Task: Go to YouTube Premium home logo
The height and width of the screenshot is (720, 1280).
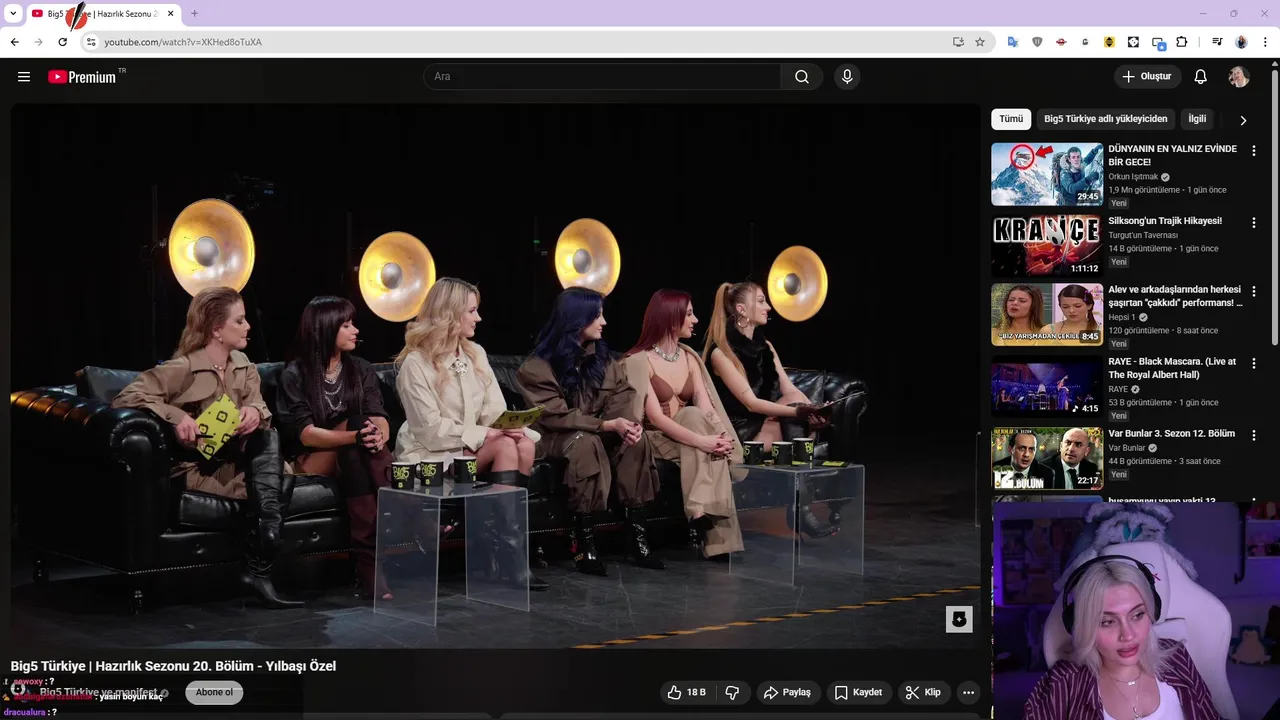Action: click(x=84, y=77)
